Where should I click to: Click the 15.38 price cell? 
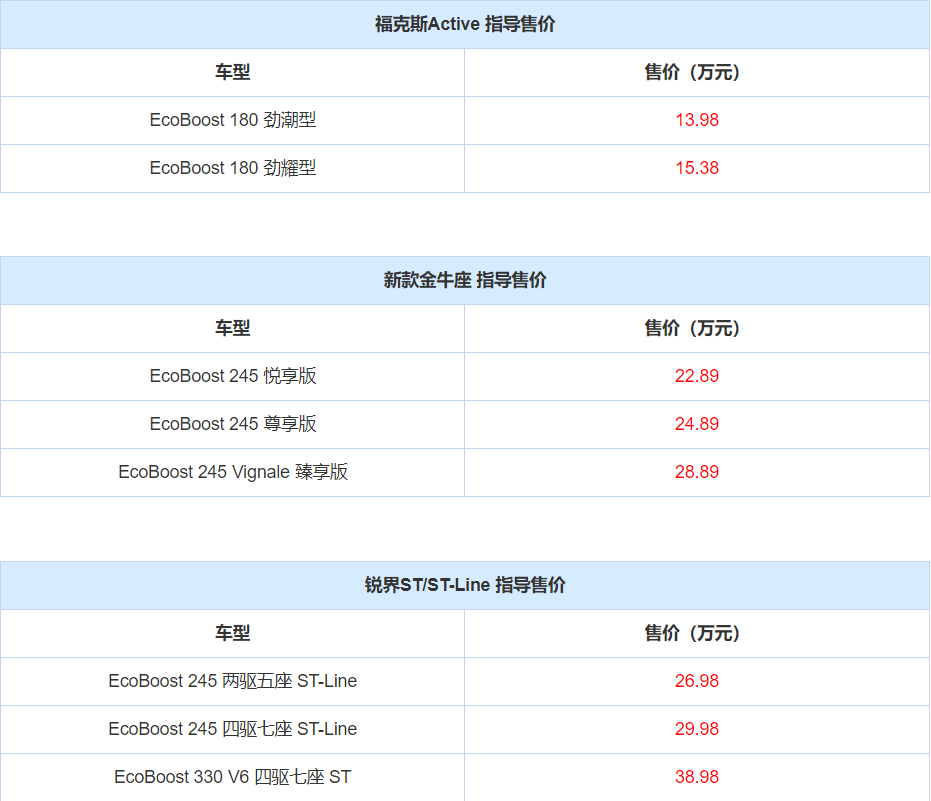click(x=697, y=168)
